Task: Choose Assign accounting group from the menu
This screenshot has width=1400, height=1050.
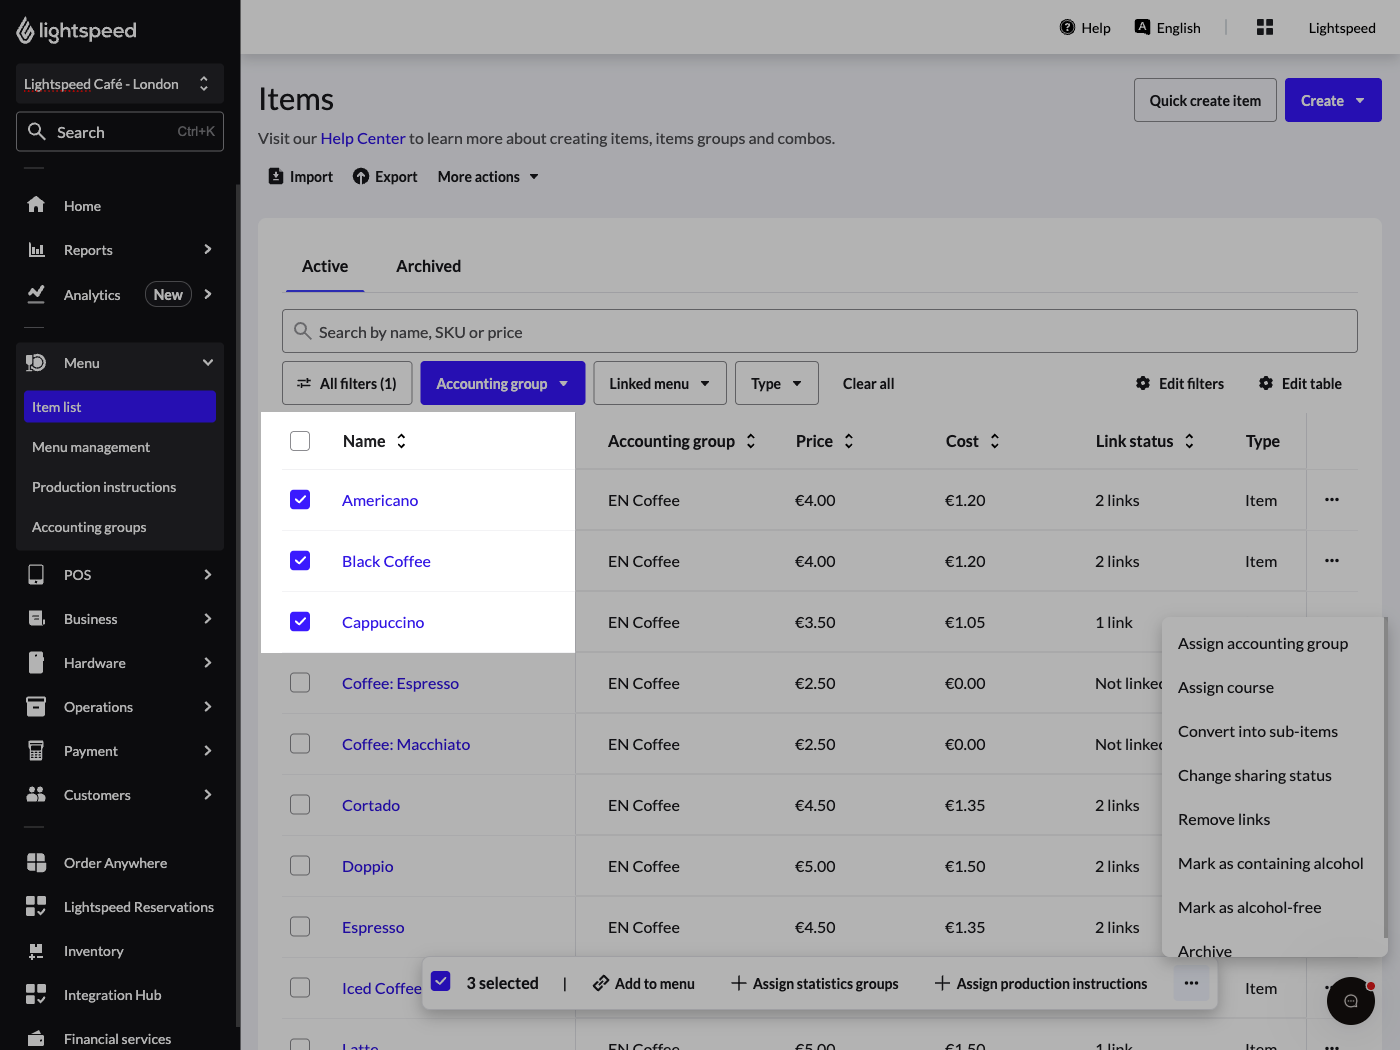Action: click(1263, 643)
